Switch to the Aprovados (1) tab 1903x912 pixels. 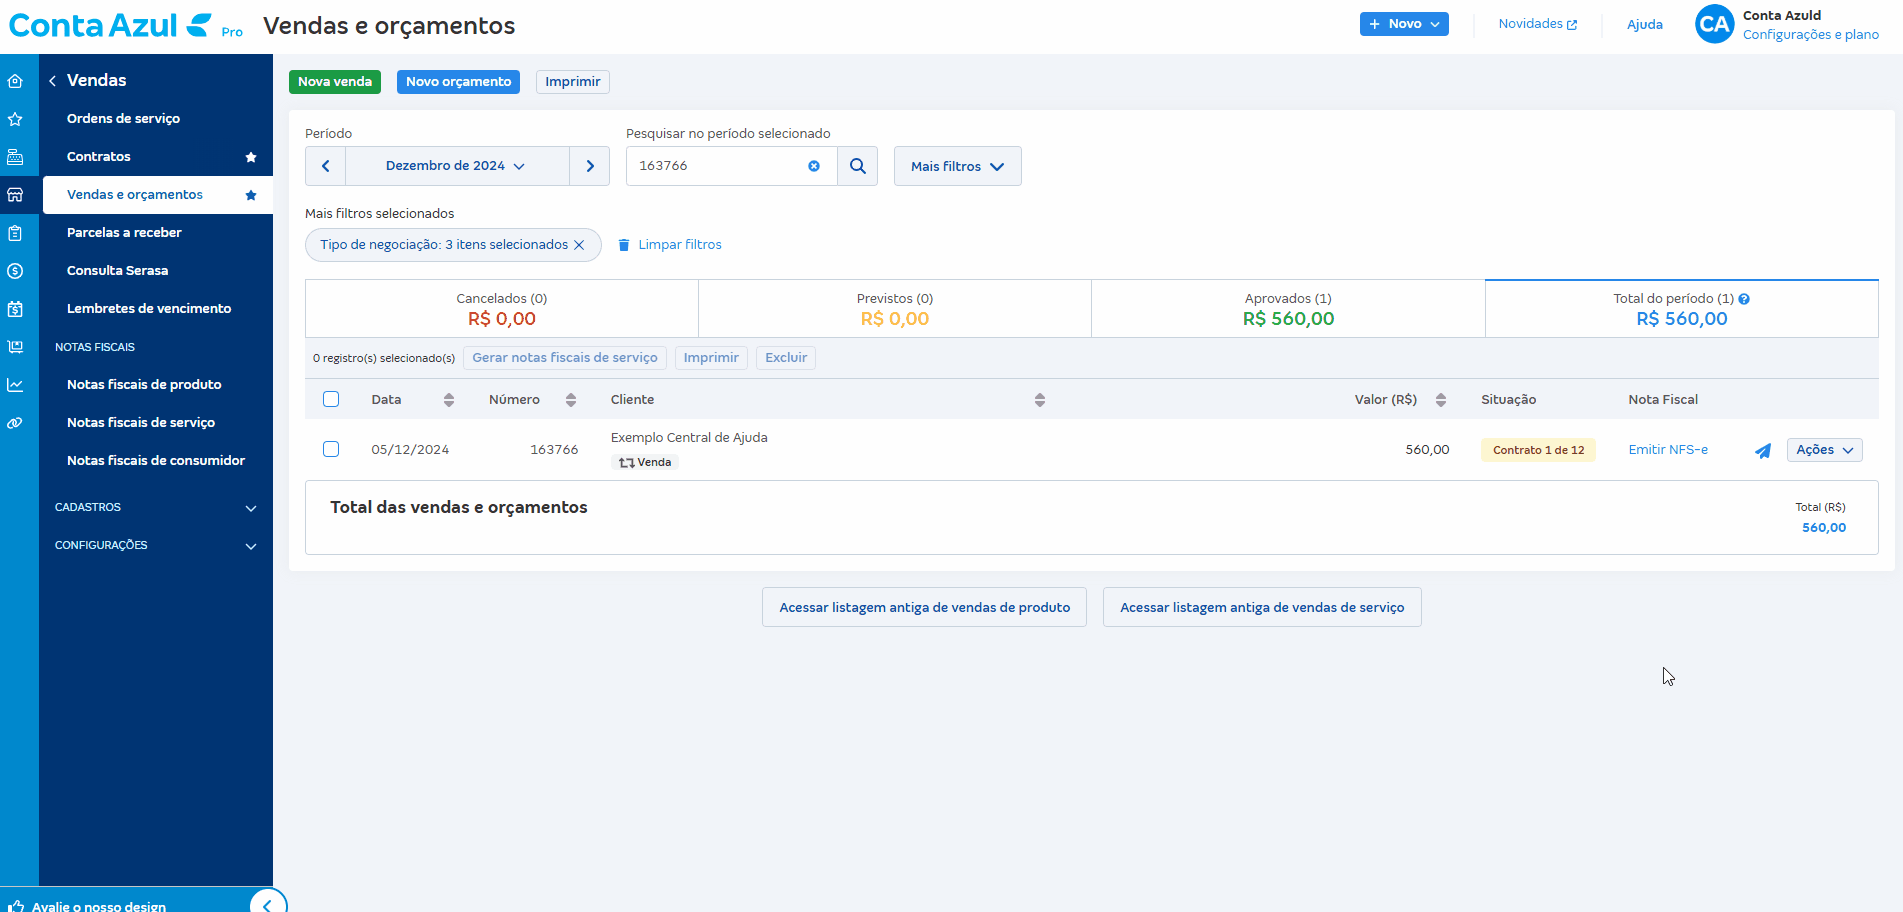pos(1287,309)
